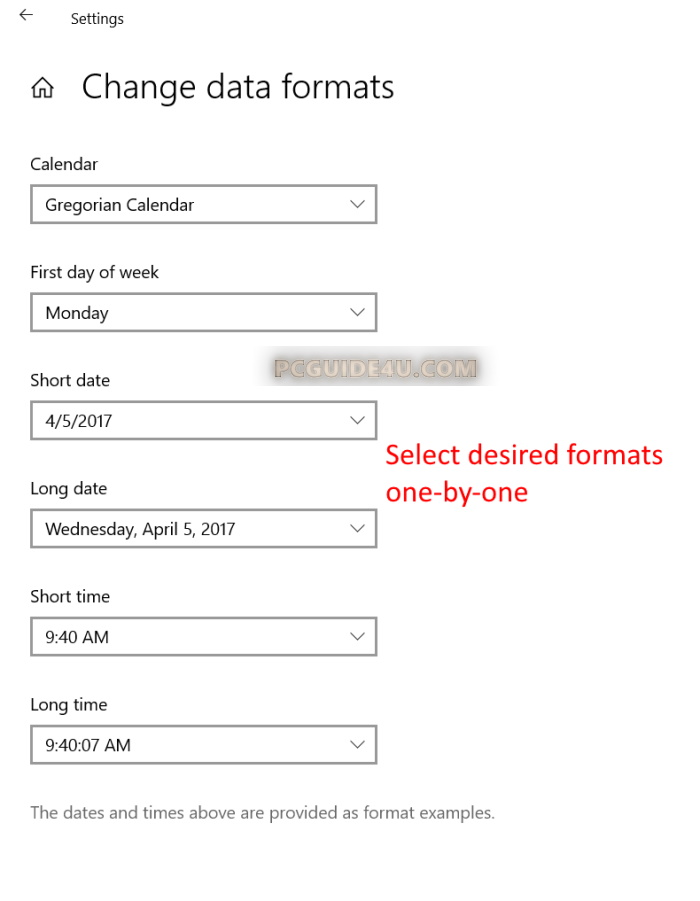Click the back arrow icon
This screenshot has height=901, width=700.
point(26,16)
